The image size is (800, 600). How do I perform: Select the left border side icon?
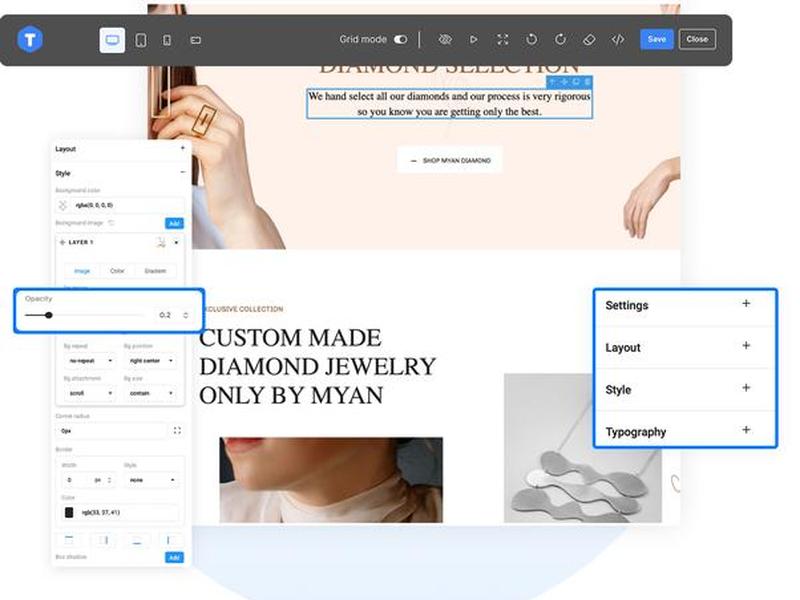[x=170, y=540]
